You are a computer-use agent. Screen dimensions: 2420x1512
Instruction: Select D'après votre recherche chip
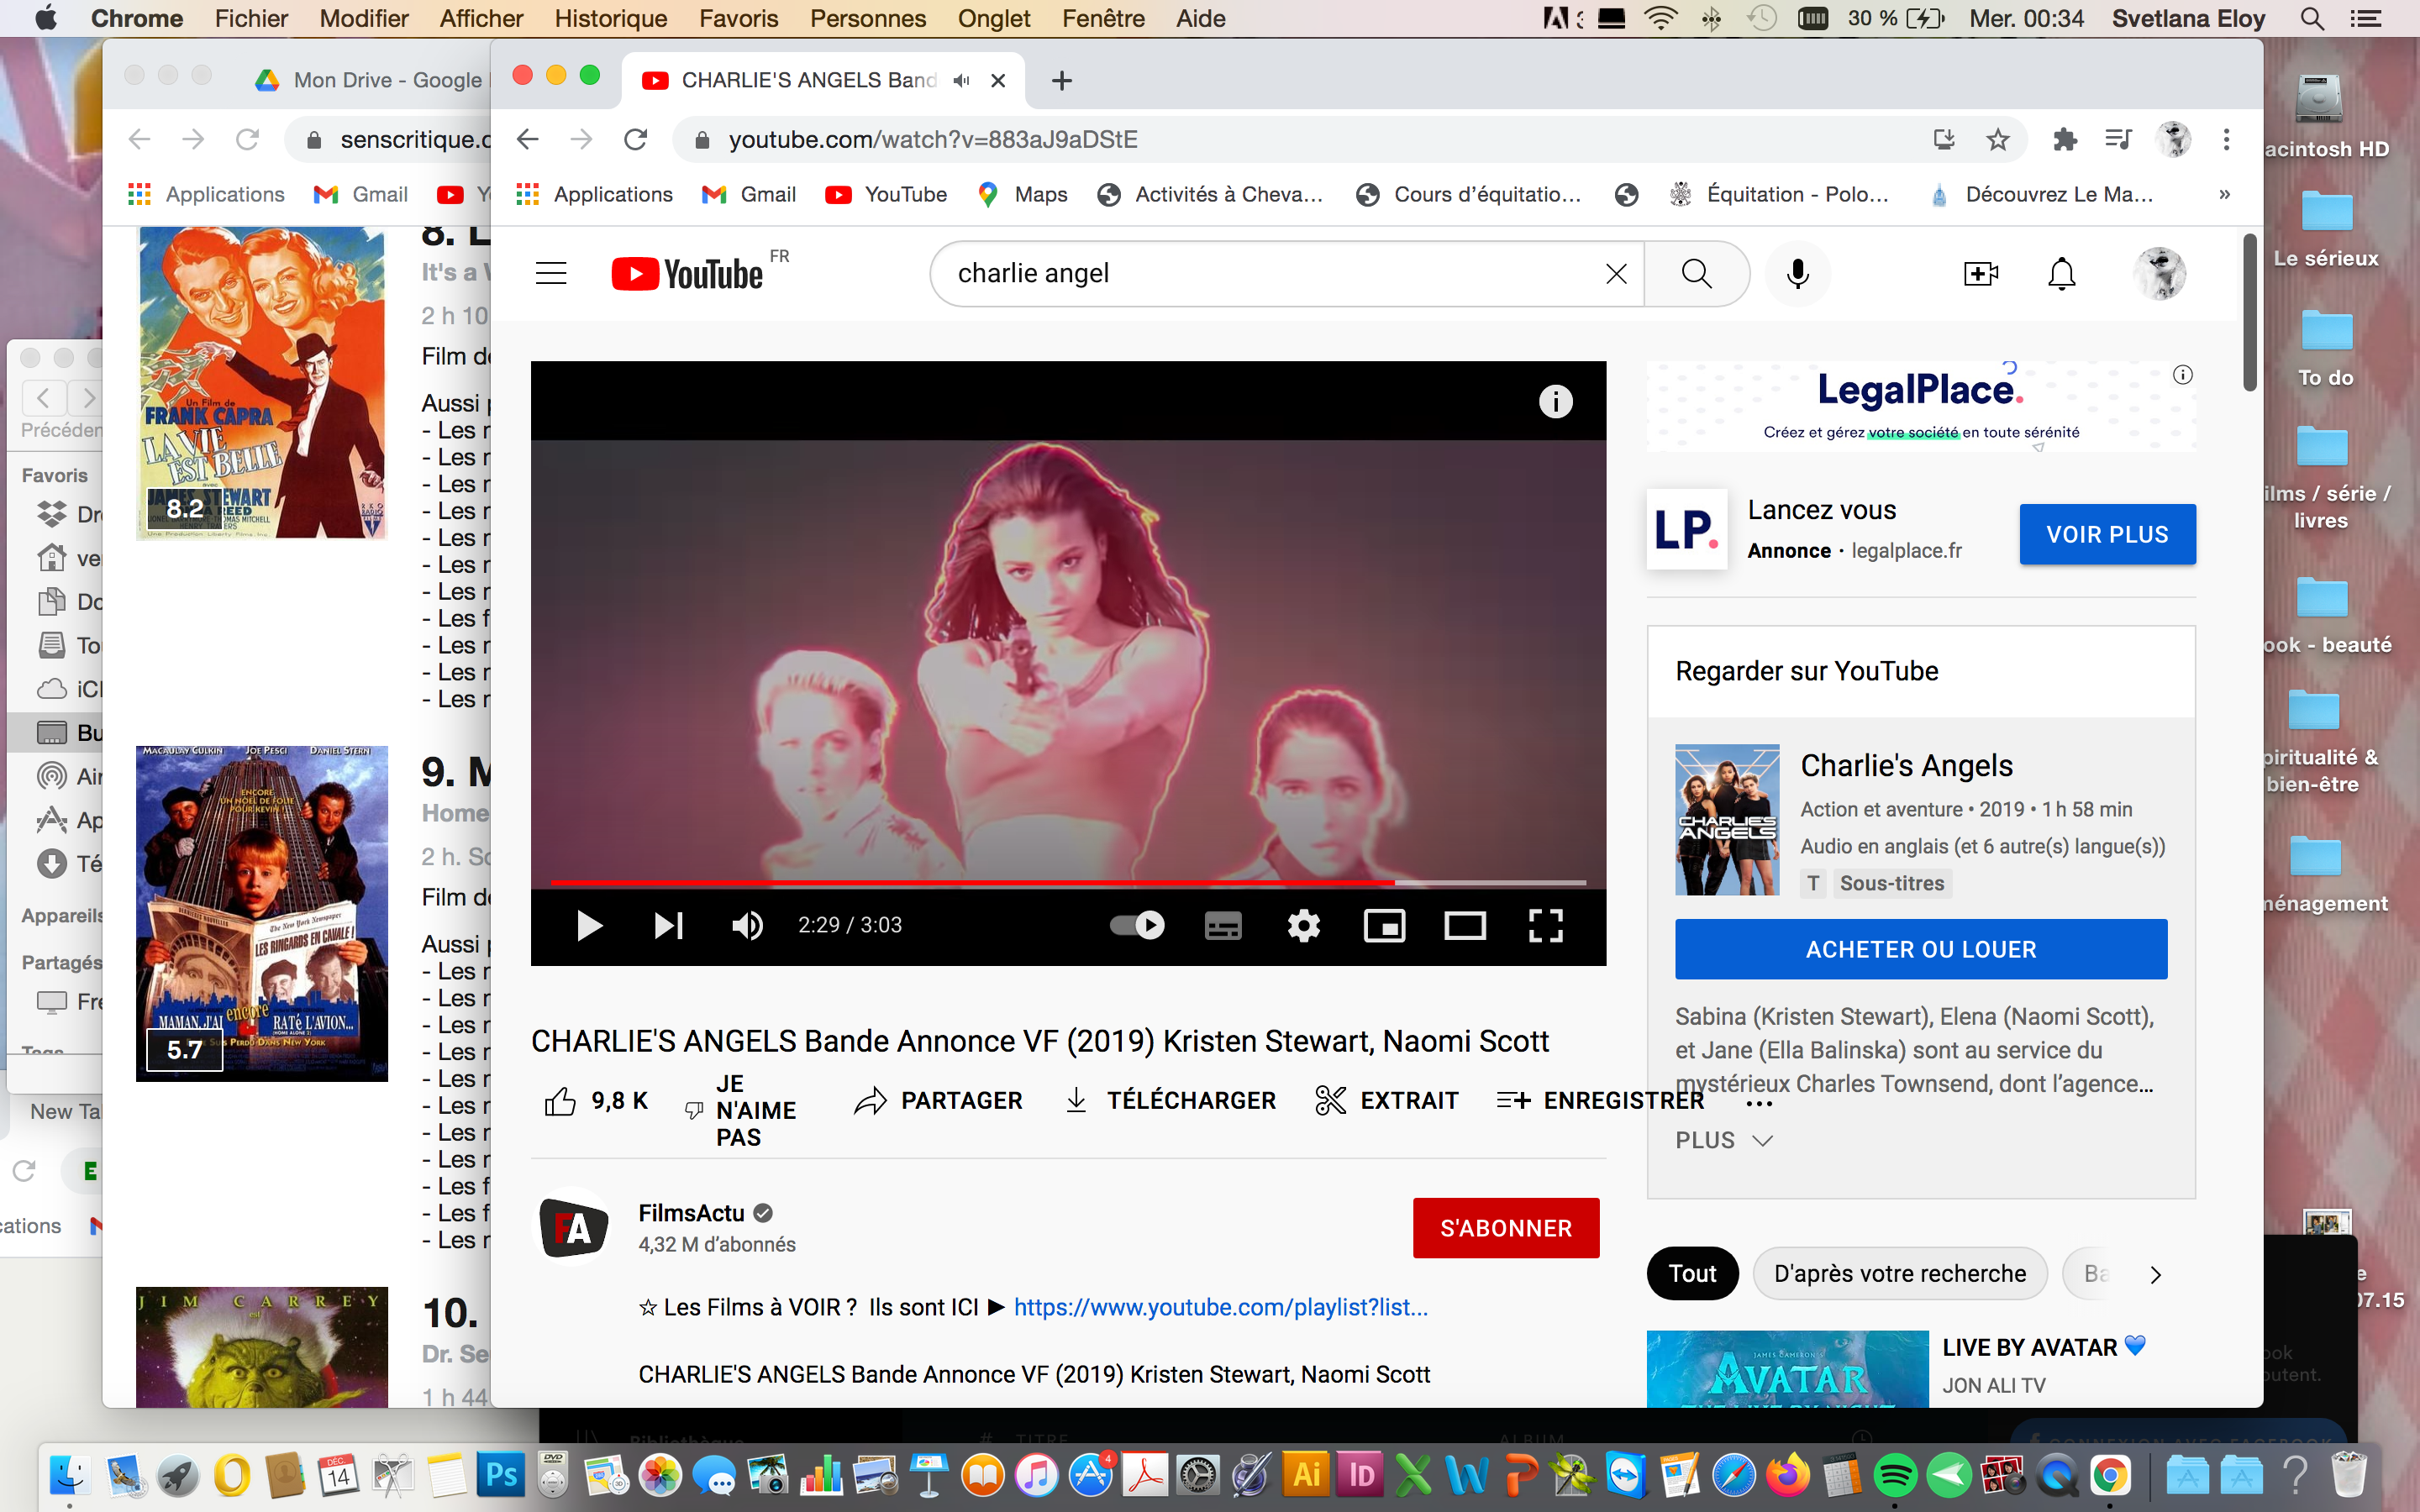1899,1273
